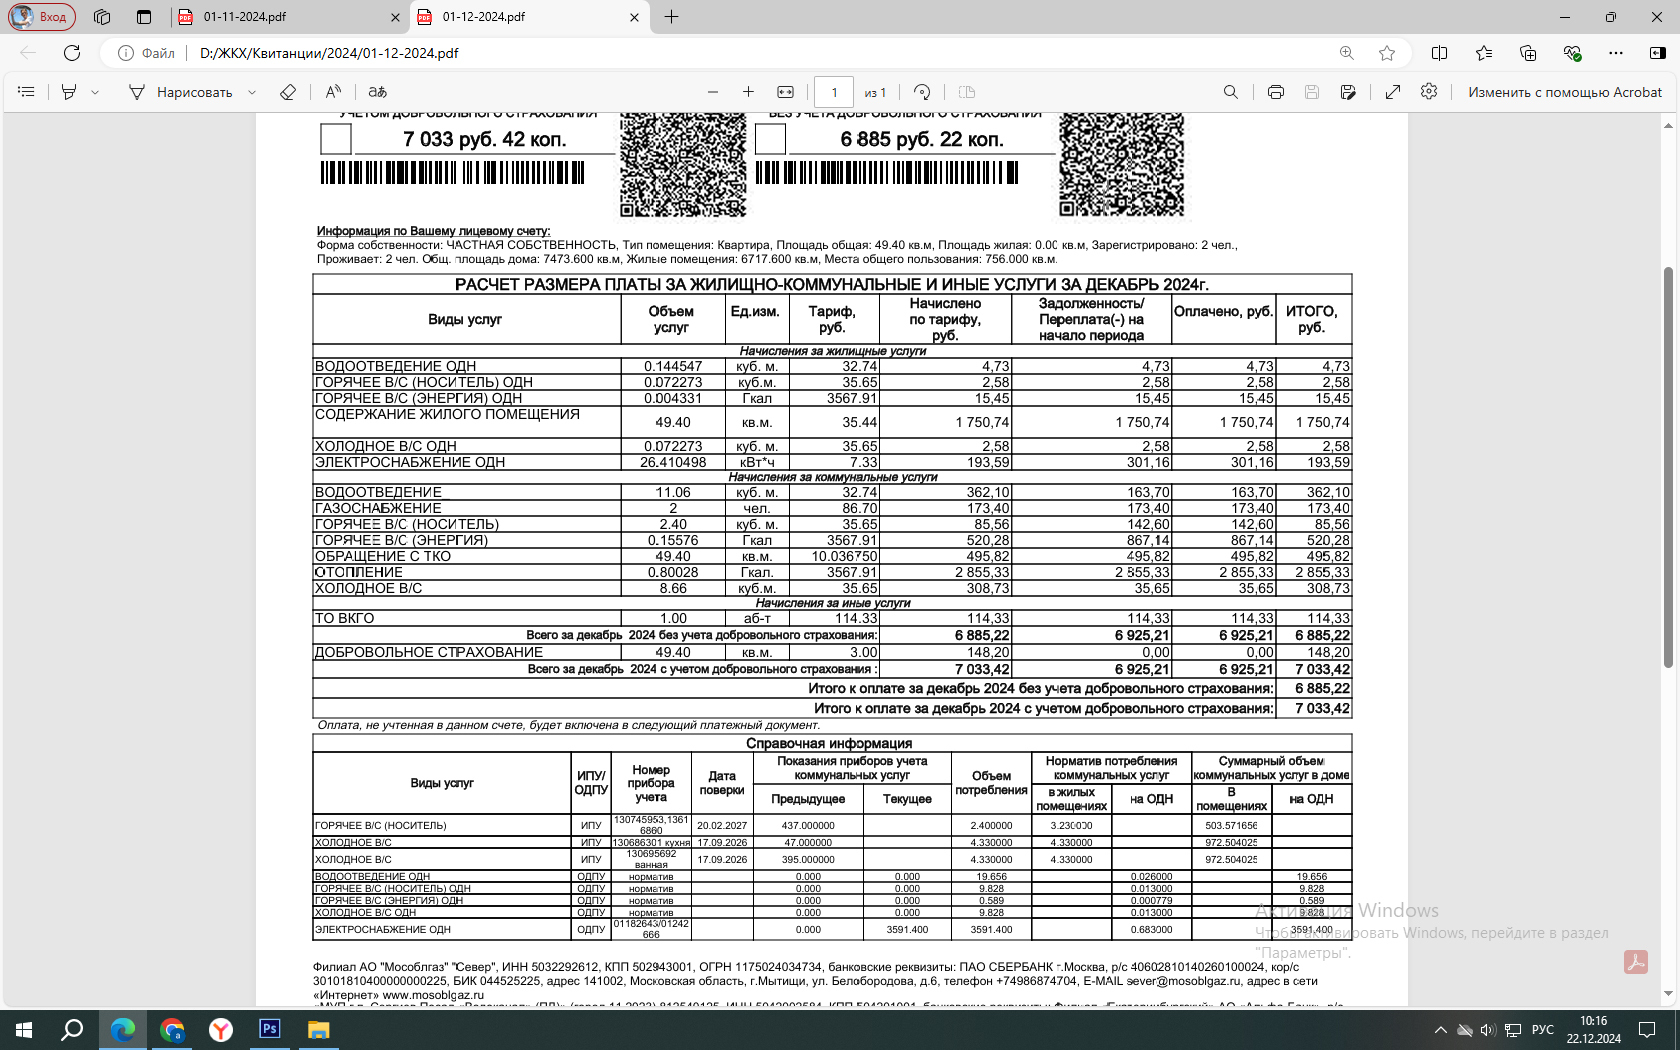Select the highlight tool

click(x=69, y=92)
